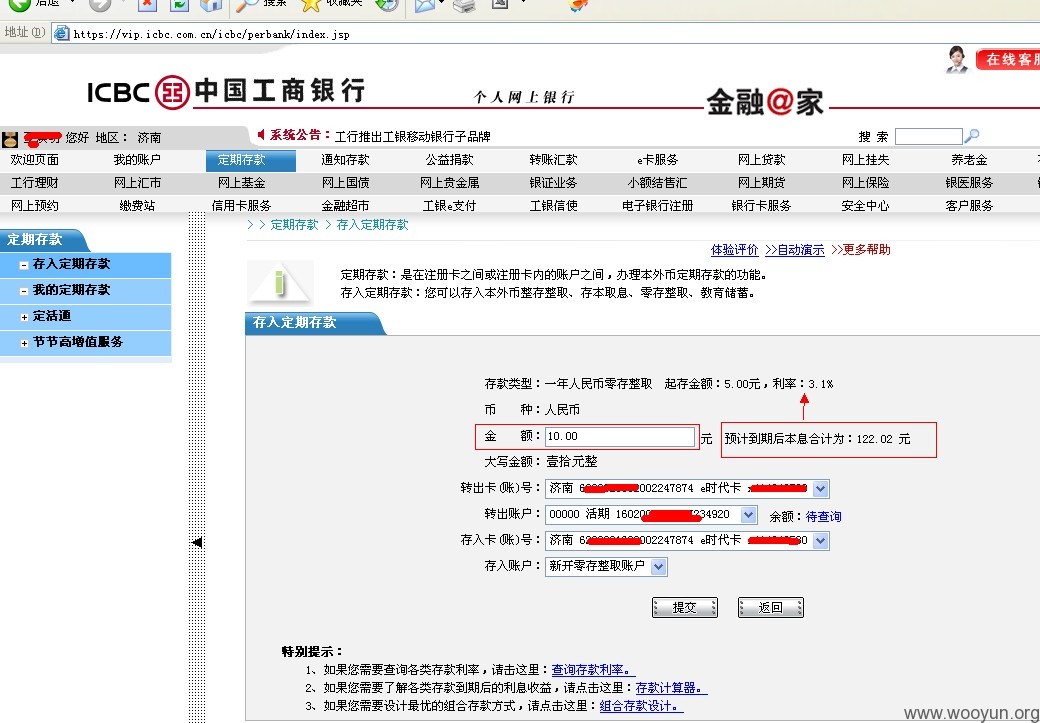Image resolution: width=1040 pixels, height=723 pixels.
Task: Open the 银证业务 menu
Action: point(554,182)
